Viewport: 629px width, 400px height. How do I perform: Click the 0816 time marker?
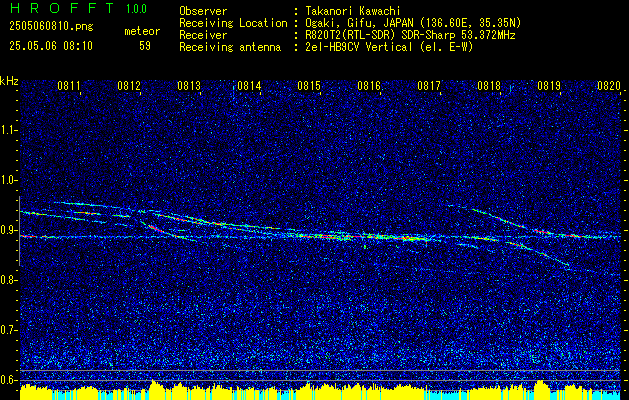(369, 85)
